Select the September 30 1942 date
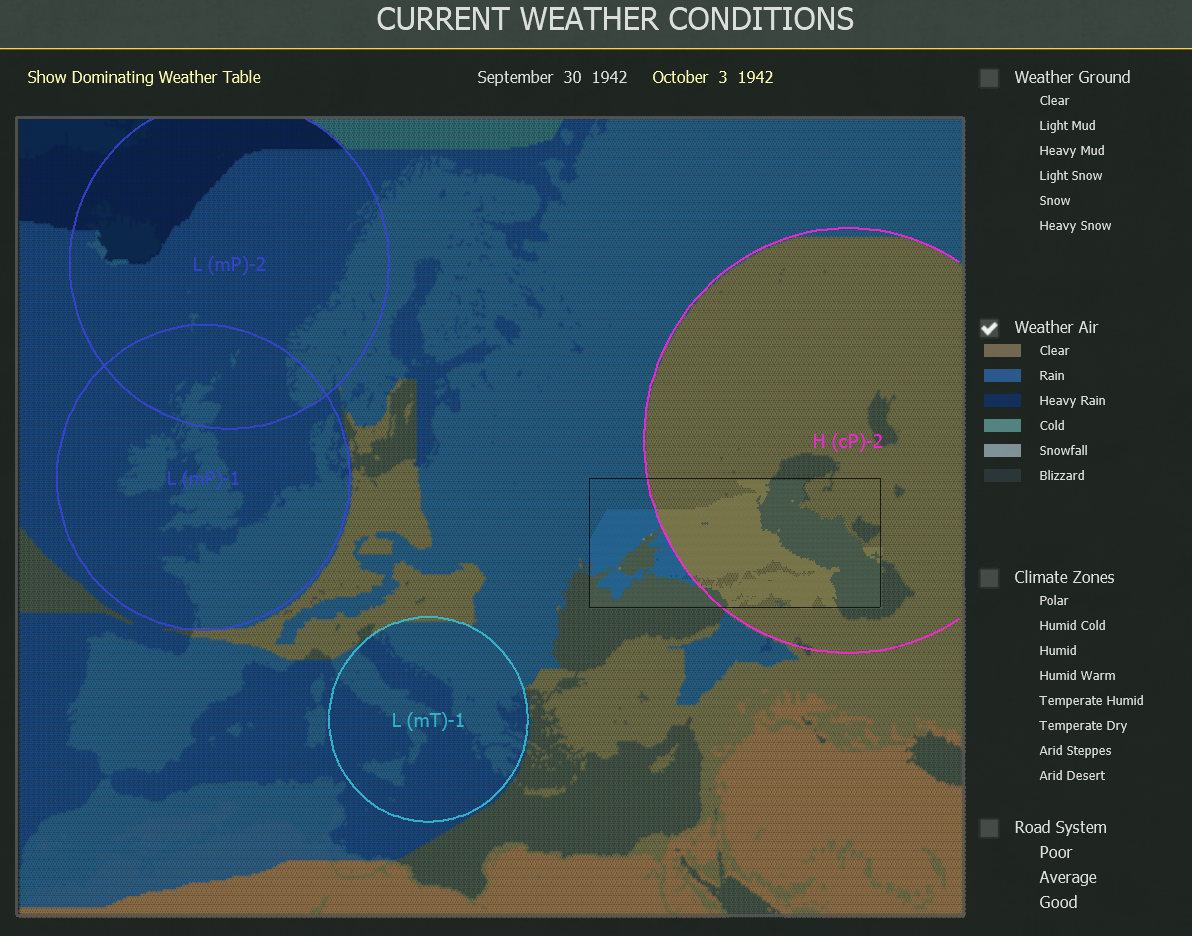Image resolution: width=1192 pixels, height=936 pixels. tap(552, 77)
